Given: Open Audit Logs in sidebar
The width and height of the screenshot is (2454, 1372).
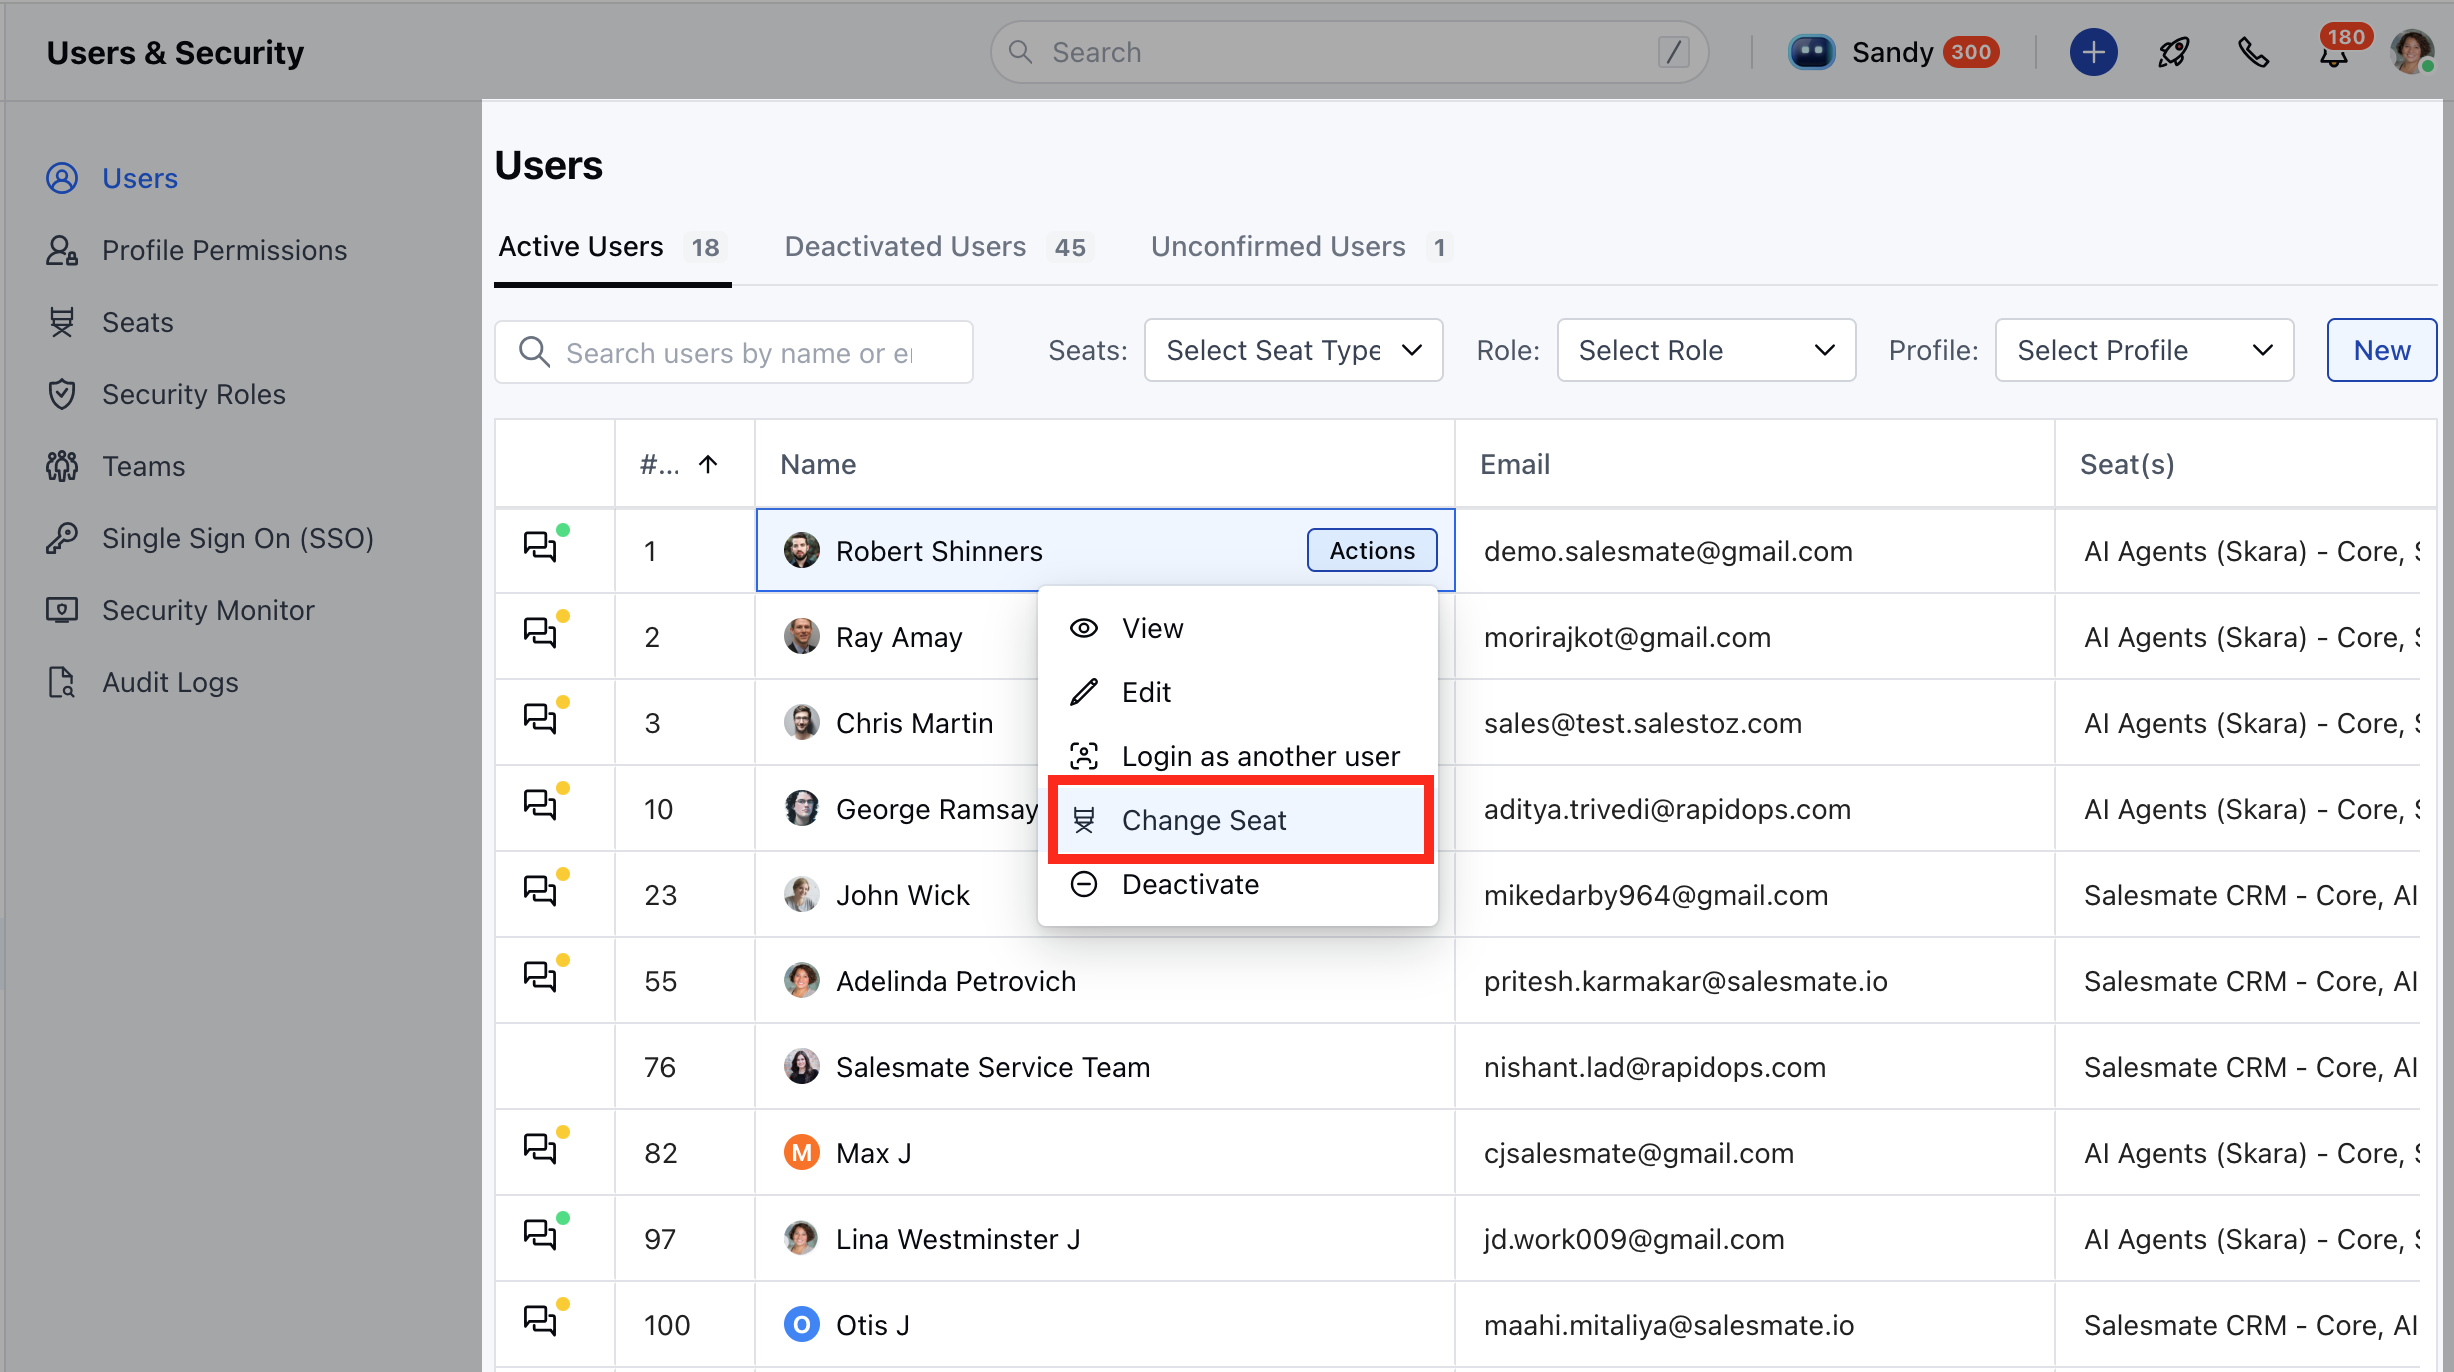Looking at the screenshot, I should point(170,682).
